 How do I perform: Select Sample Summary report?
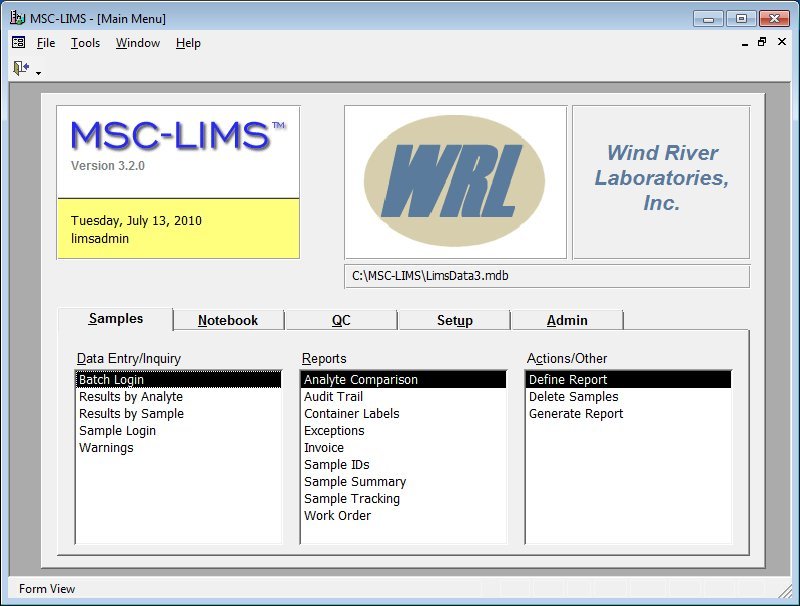coord(404,482)
